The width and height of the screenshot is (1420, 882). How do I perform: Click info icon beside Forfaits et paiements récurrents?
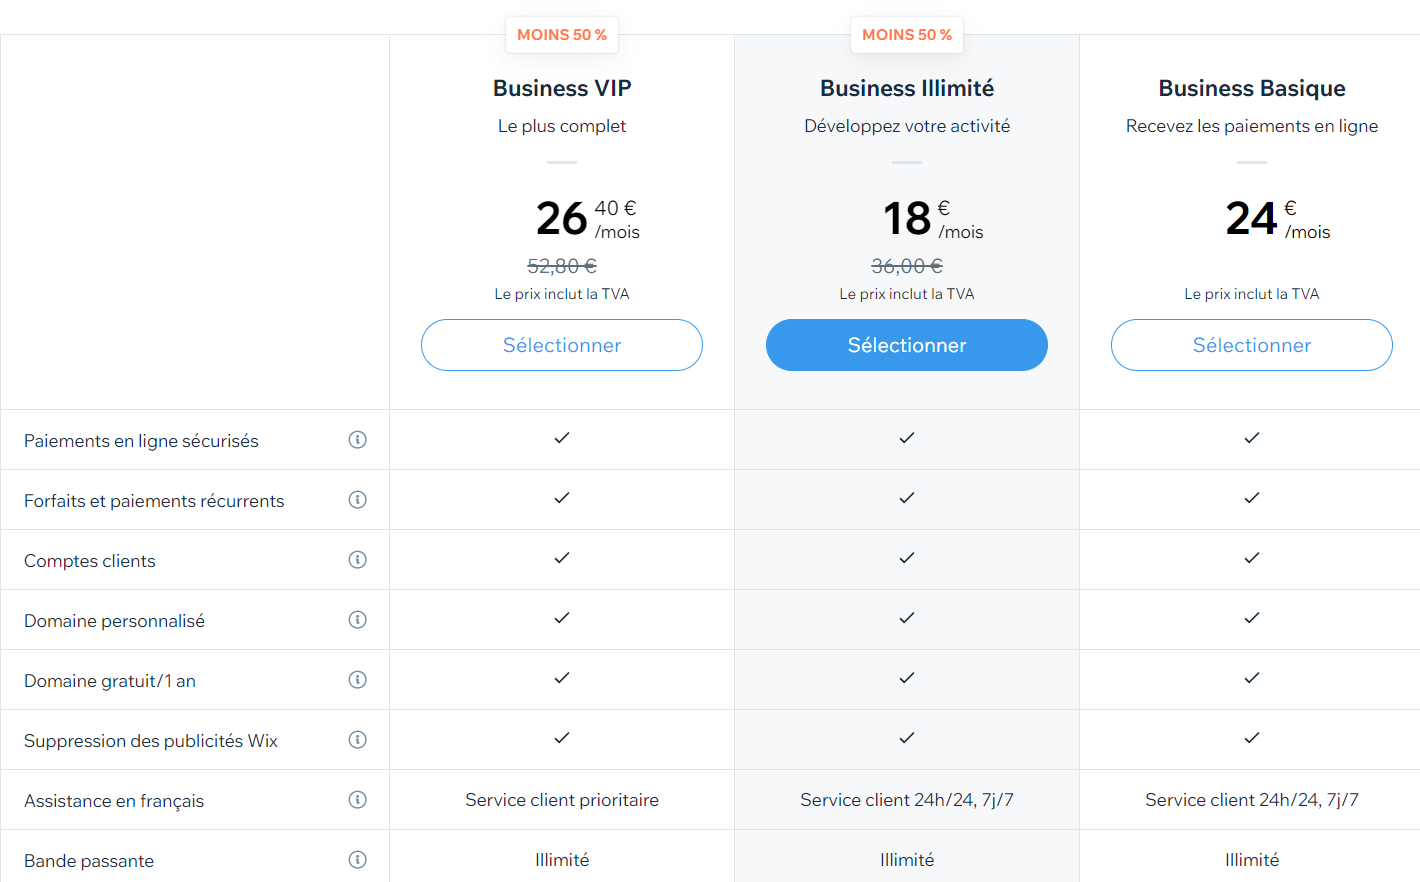(357, 500)
